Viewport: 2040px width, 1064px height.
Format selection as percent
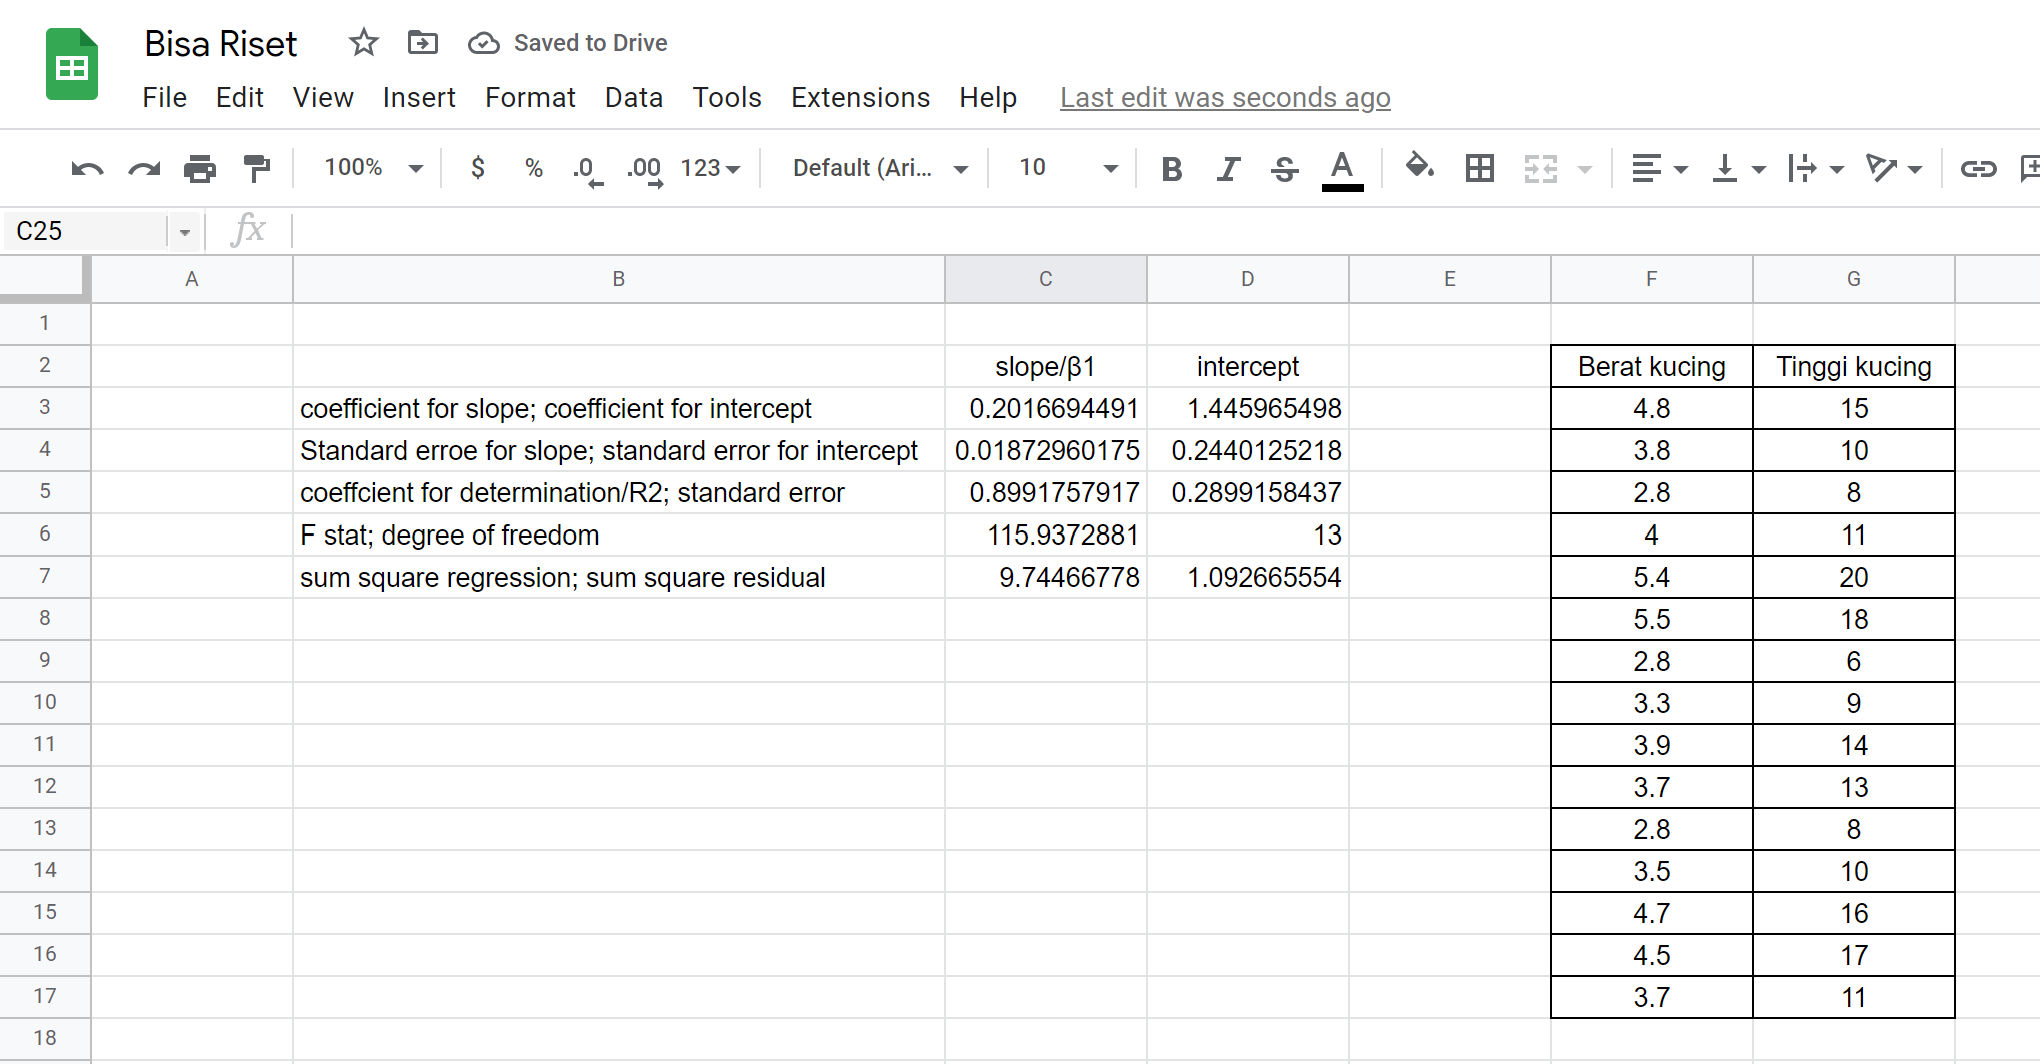[533, 168]
